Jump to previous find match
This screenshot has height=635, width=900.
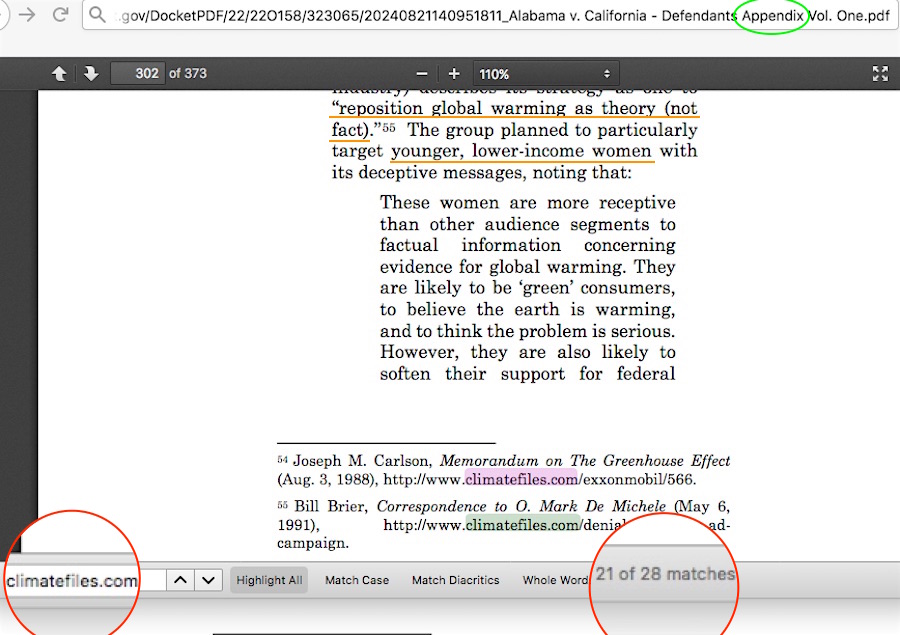tap(178, 580)
